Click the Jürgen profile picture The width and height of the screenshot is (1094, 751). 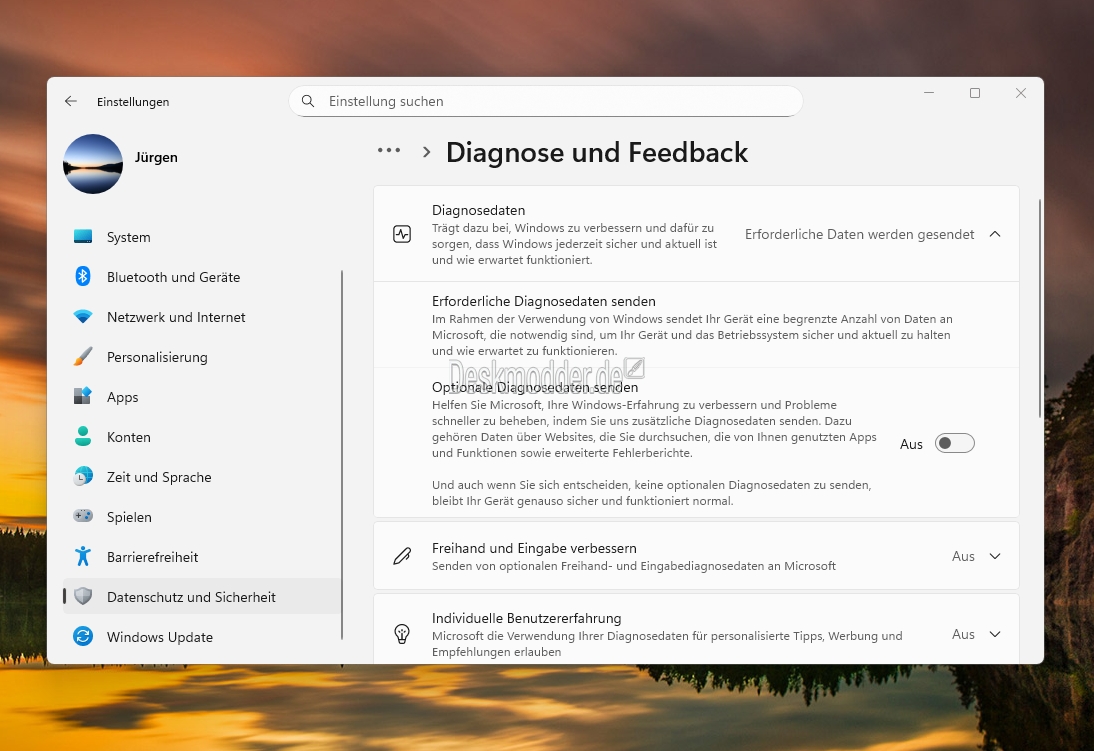click(x=93, y=164)
